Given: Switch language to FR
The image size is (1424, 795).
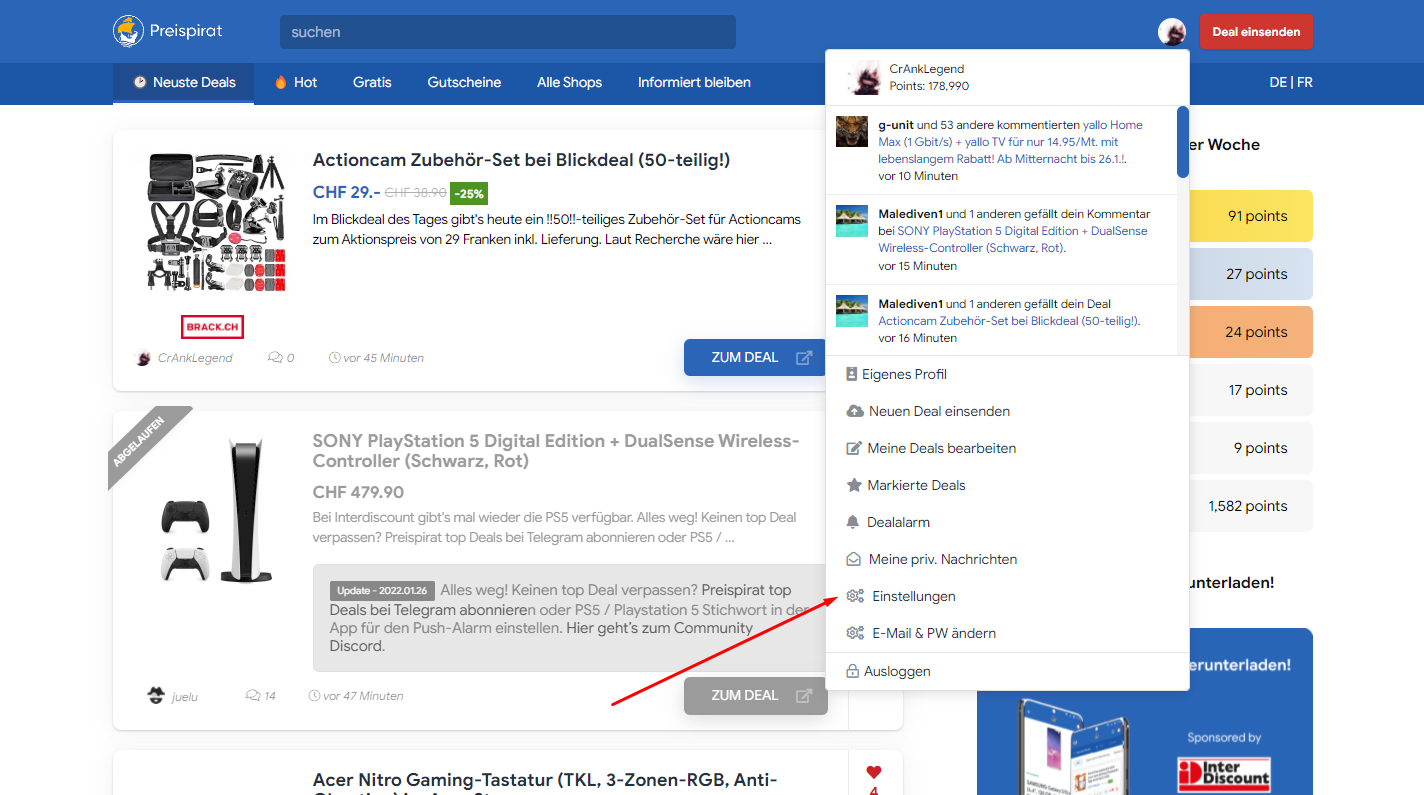Looking at the screenshot, I should [1304, 82].
